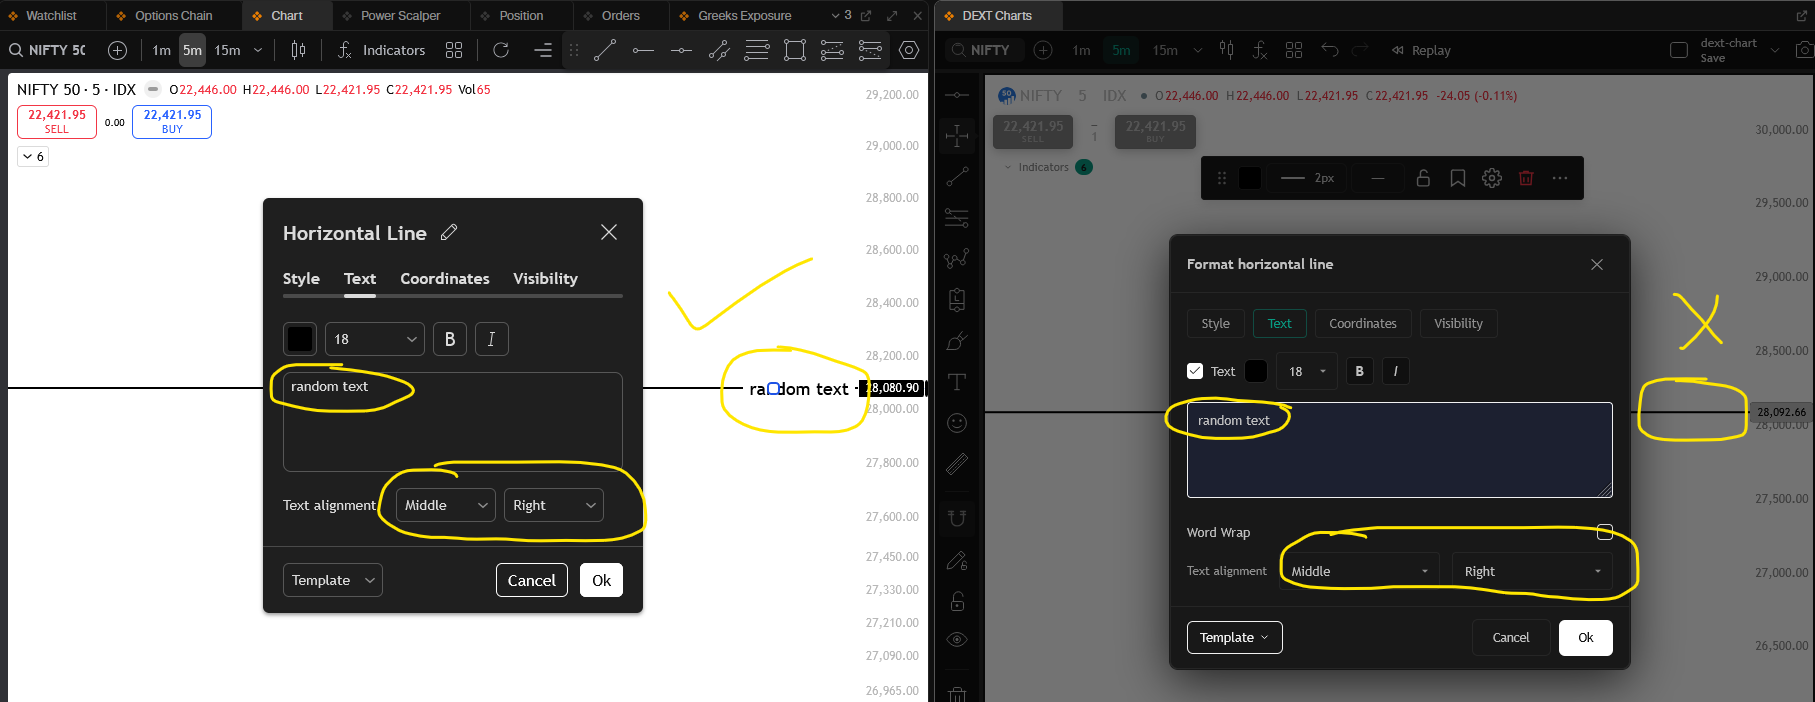Open candlestick chart type in left Chart toolbar

(x=298, y=50)
